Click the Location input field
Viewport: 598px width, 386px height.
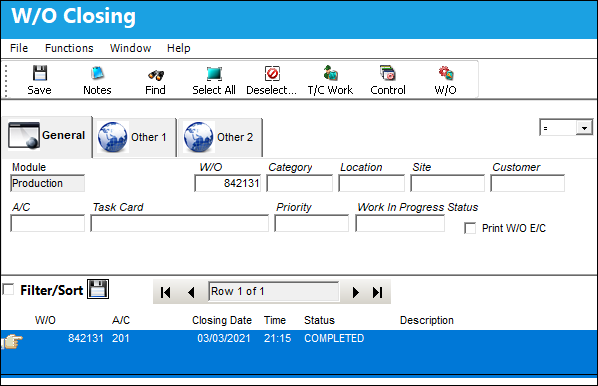point(371,183)
